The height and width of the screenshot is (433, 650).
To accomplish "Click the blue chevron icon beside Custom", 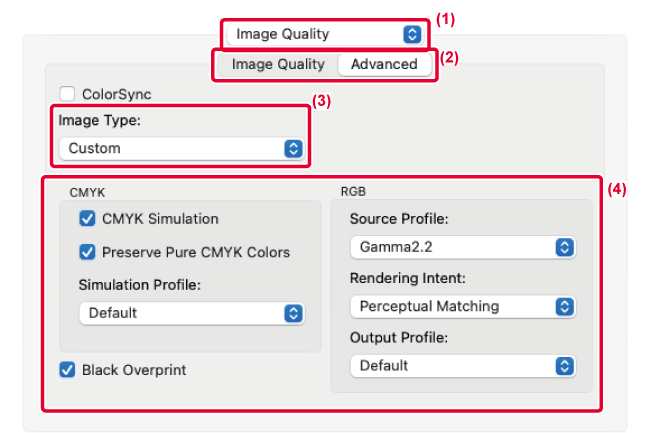I will [x=292, y=148].
